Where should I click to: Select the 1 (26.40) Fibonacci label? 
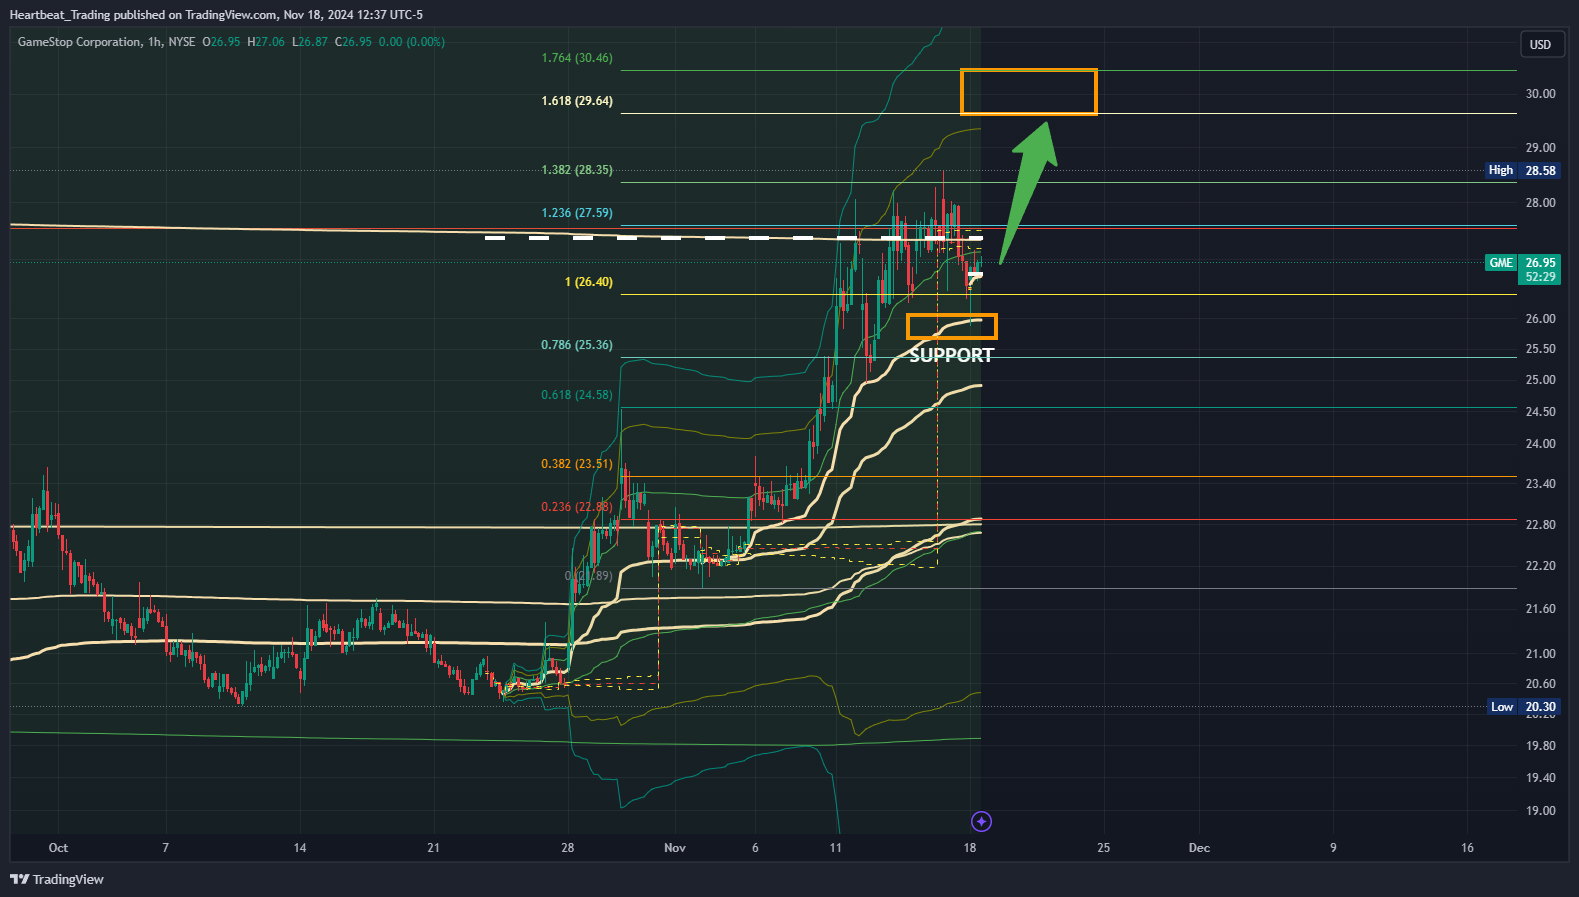coord(589,282)
